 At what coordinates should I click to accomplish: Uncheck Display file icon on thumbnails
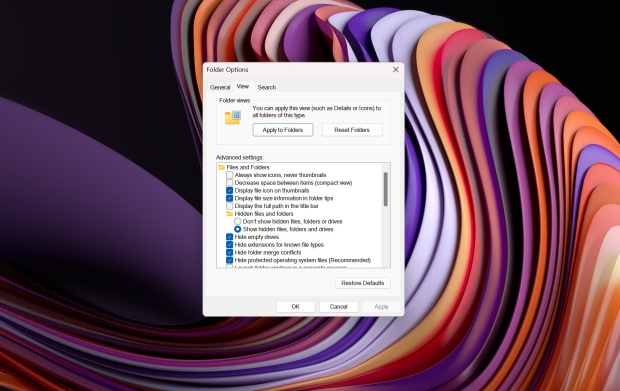click(x=229, y=191)
